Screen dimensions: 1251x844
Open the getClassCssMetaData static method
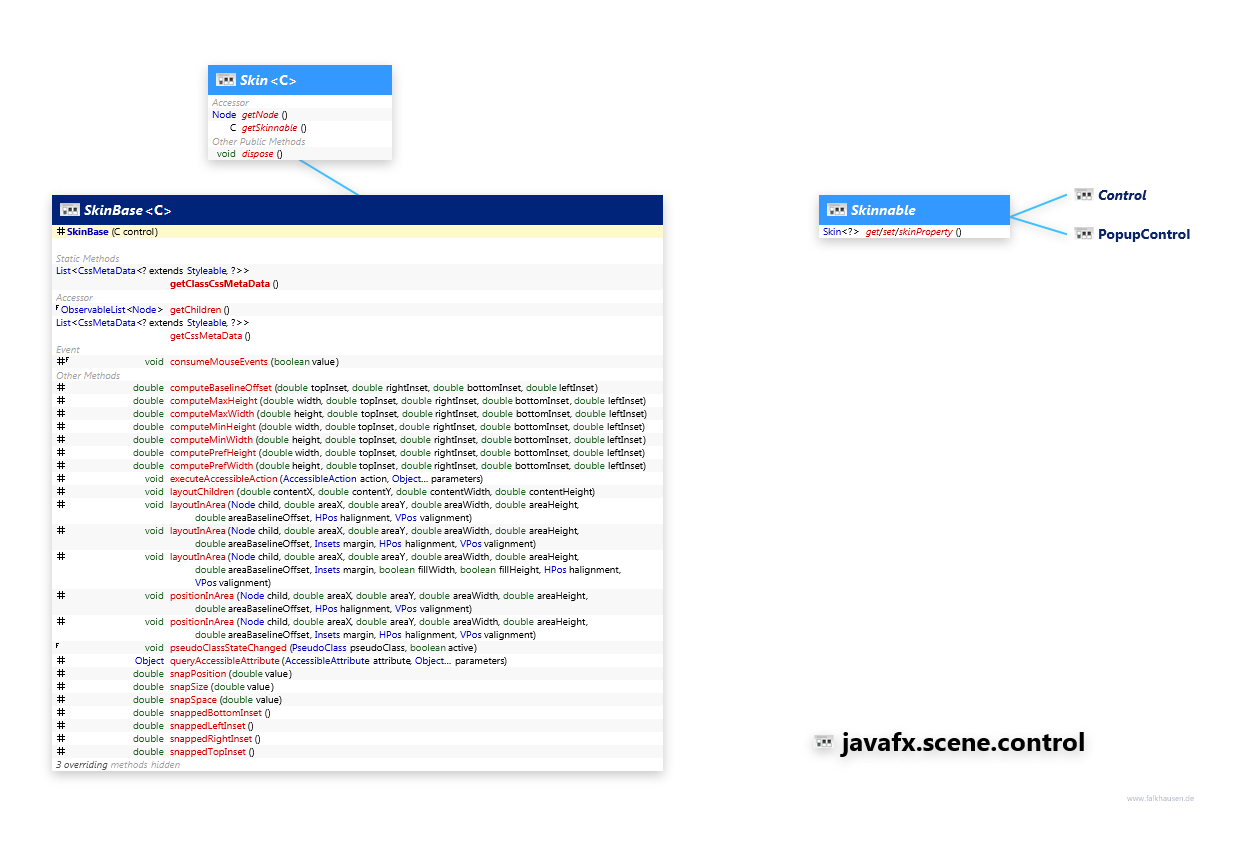coord(219,284)
